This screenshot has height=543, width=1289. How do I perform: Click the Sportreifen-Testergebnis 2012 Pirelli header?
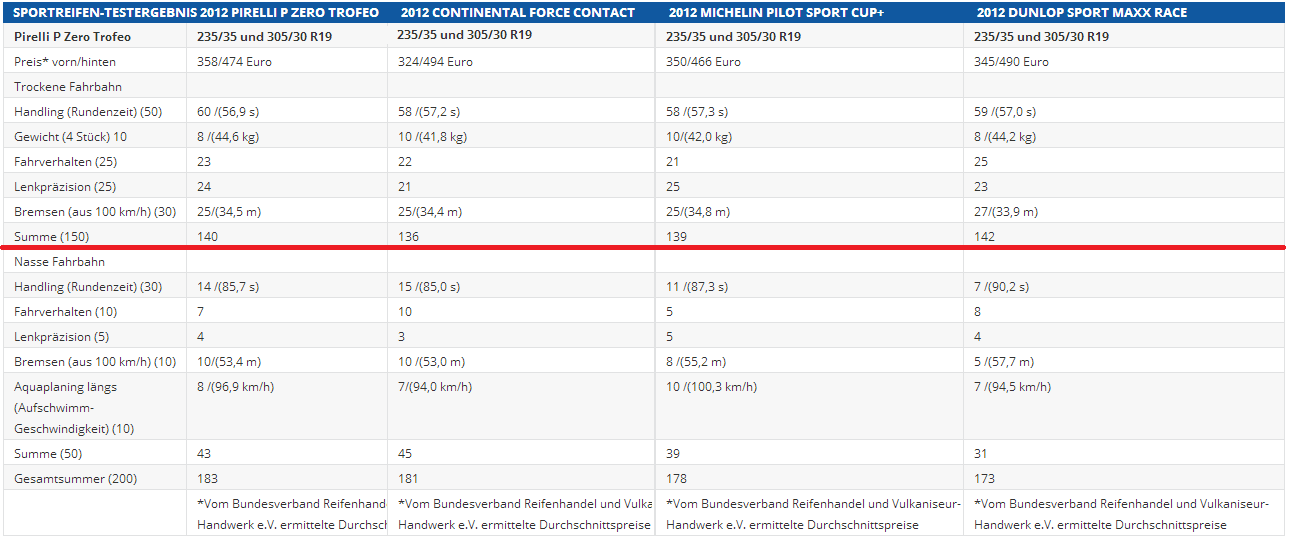[x=197, y=13]
